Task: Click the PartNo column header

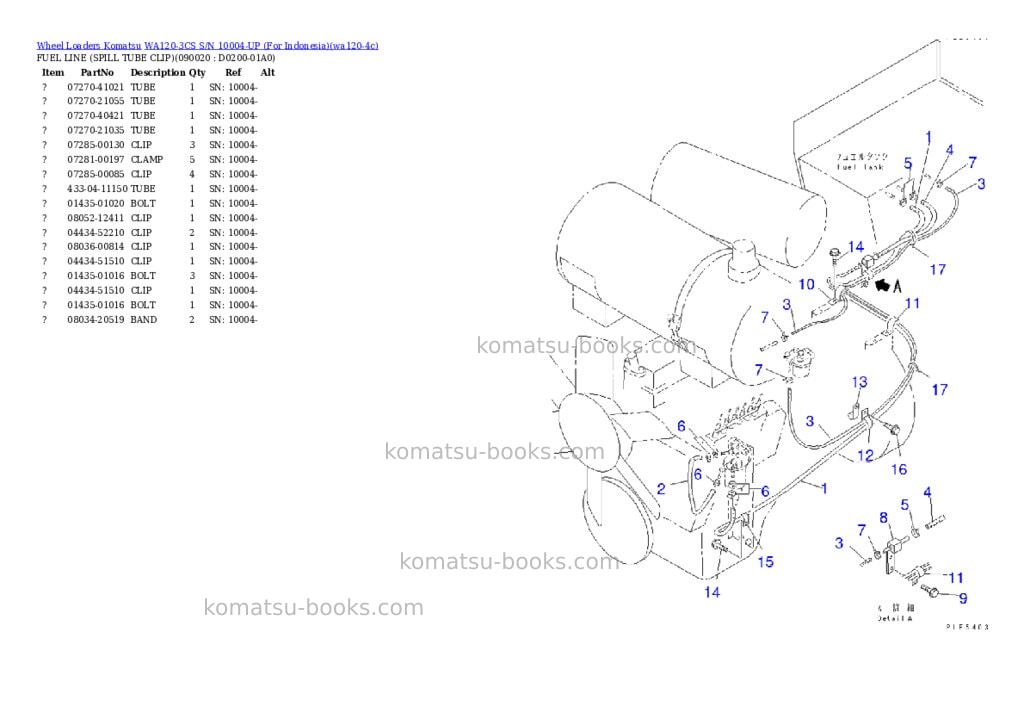Action: (97, 72)
